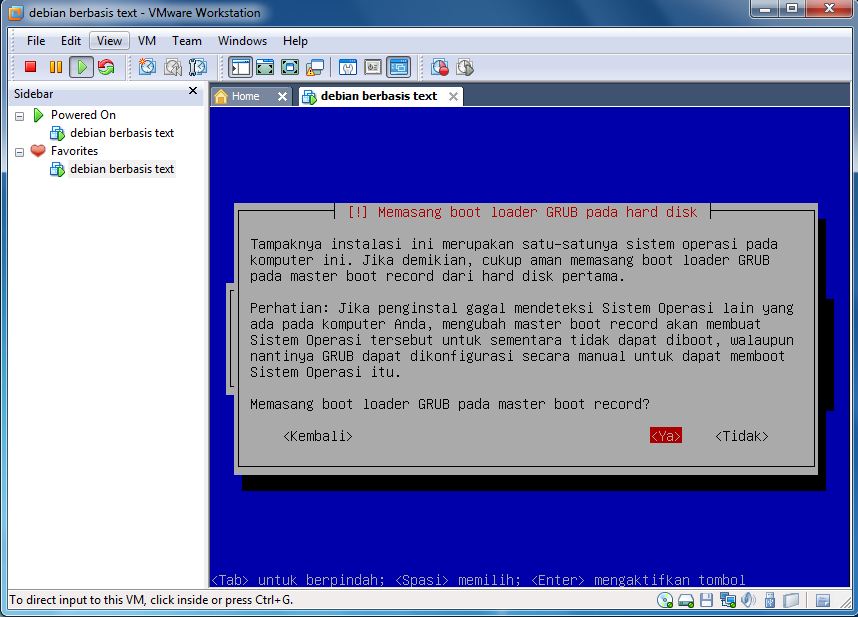
Task: Open the snapshot manager toolbar icon
Action: click(198, 67)
